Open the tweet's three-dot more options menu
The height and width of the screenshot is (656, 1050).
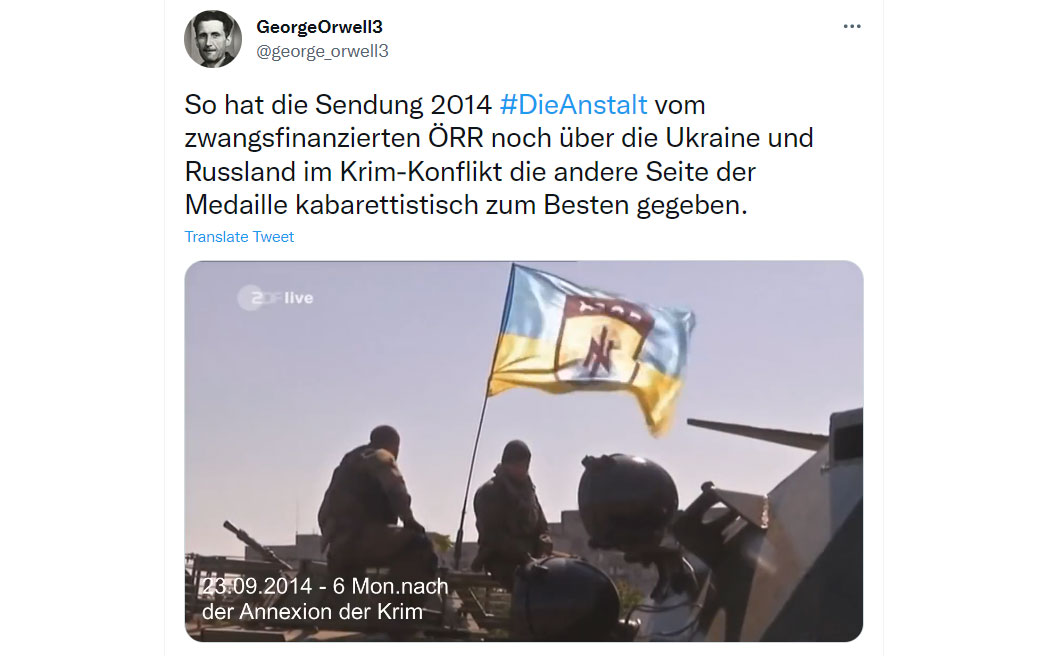tap(852, 26)
